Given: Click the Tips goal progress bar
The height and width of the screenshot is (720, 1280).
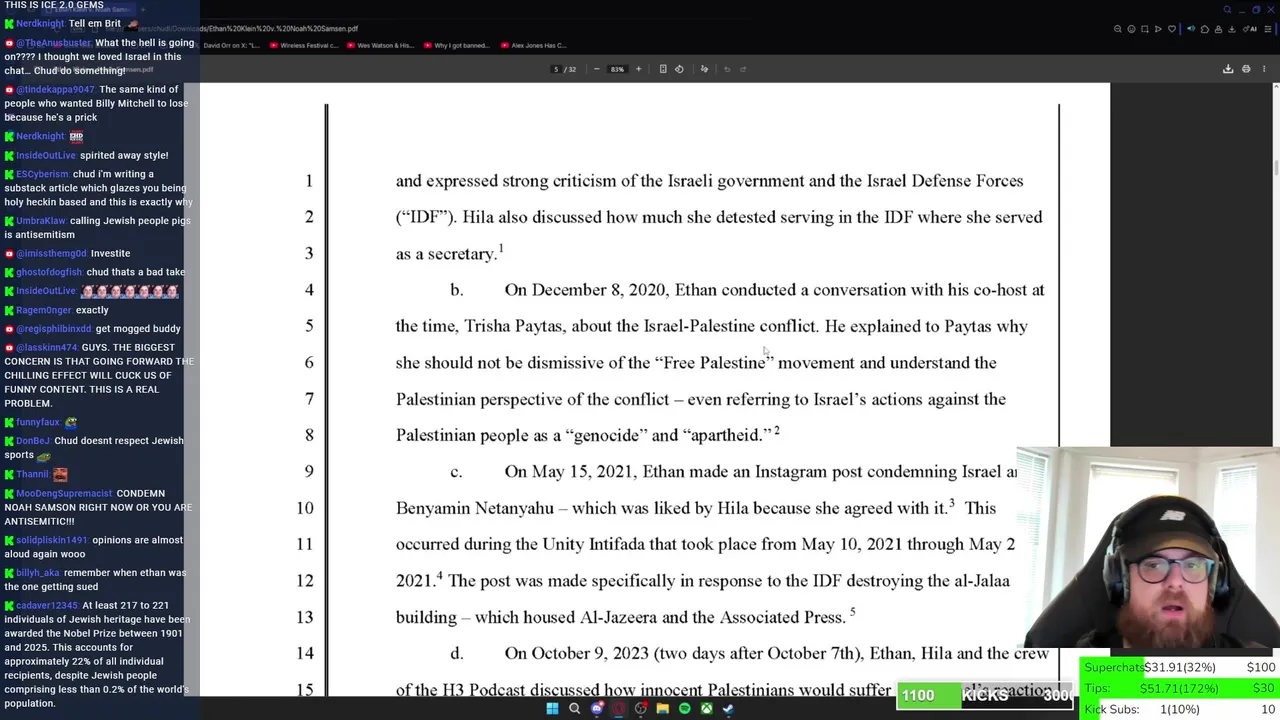Looking at the screenshot, I should [x=1180, y=688].
